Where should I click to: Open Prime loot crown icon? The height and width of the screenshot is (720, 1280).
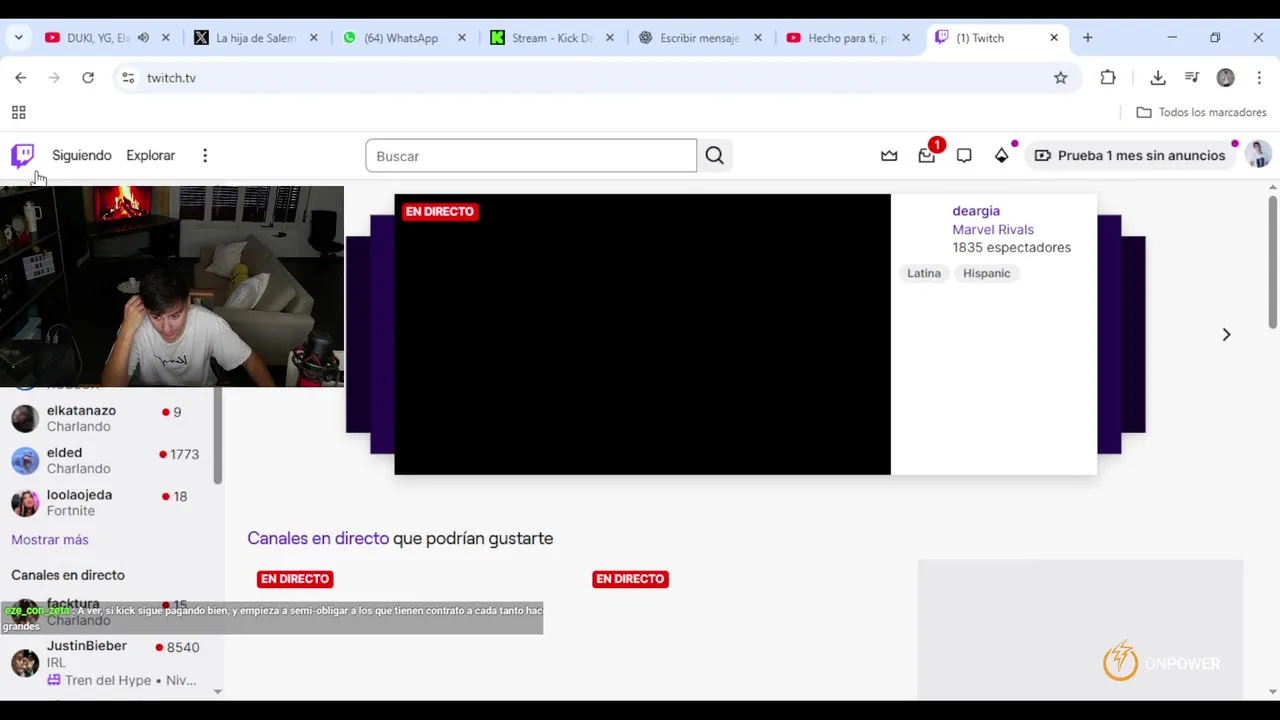(889, 156)
